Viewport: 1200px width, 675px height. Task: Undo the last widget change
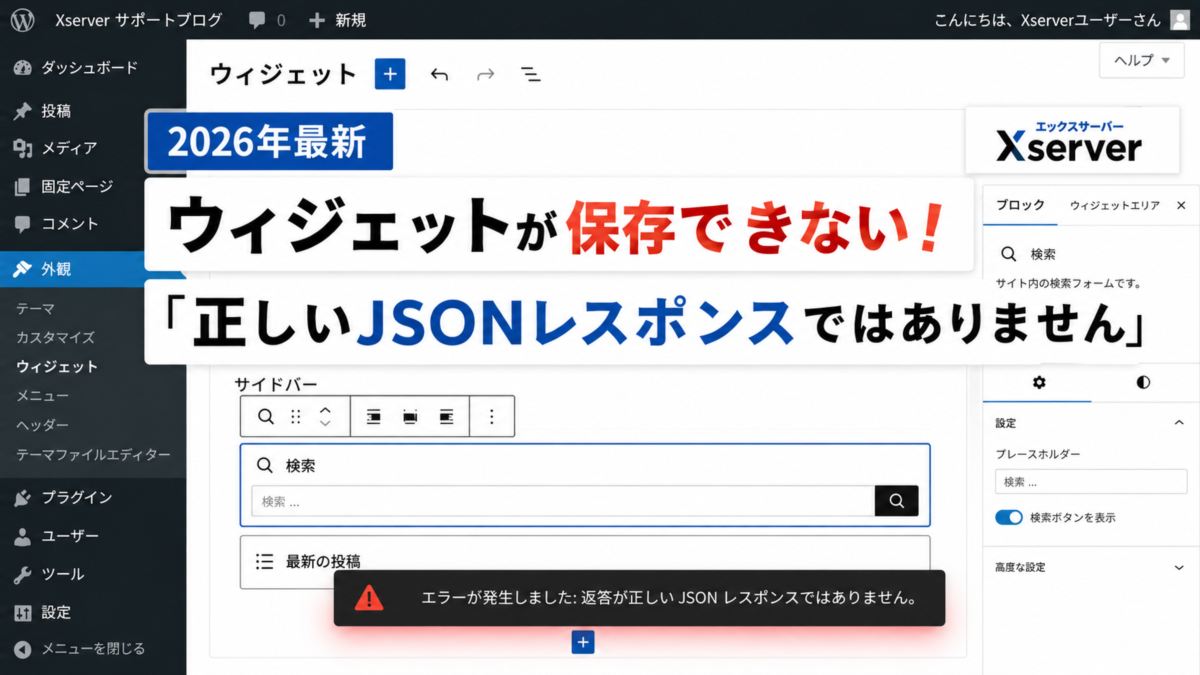click(439, 75)
